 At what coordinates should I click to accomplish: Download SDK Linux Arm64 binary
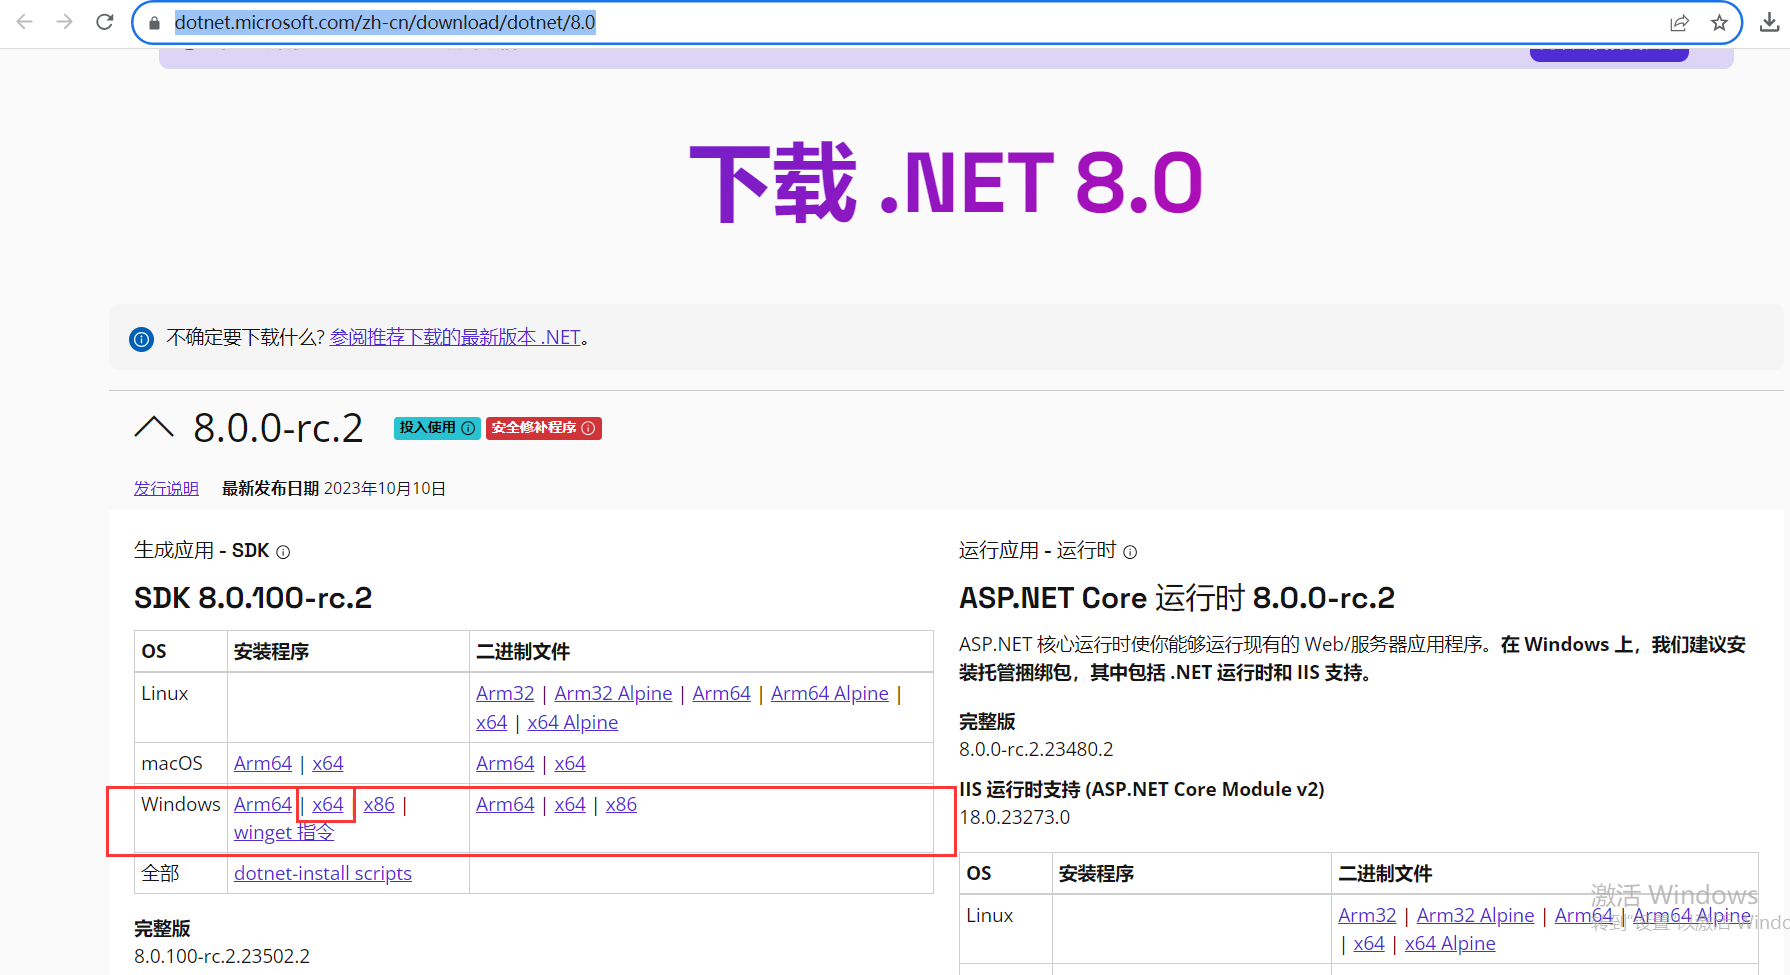[x=721, y=693]
